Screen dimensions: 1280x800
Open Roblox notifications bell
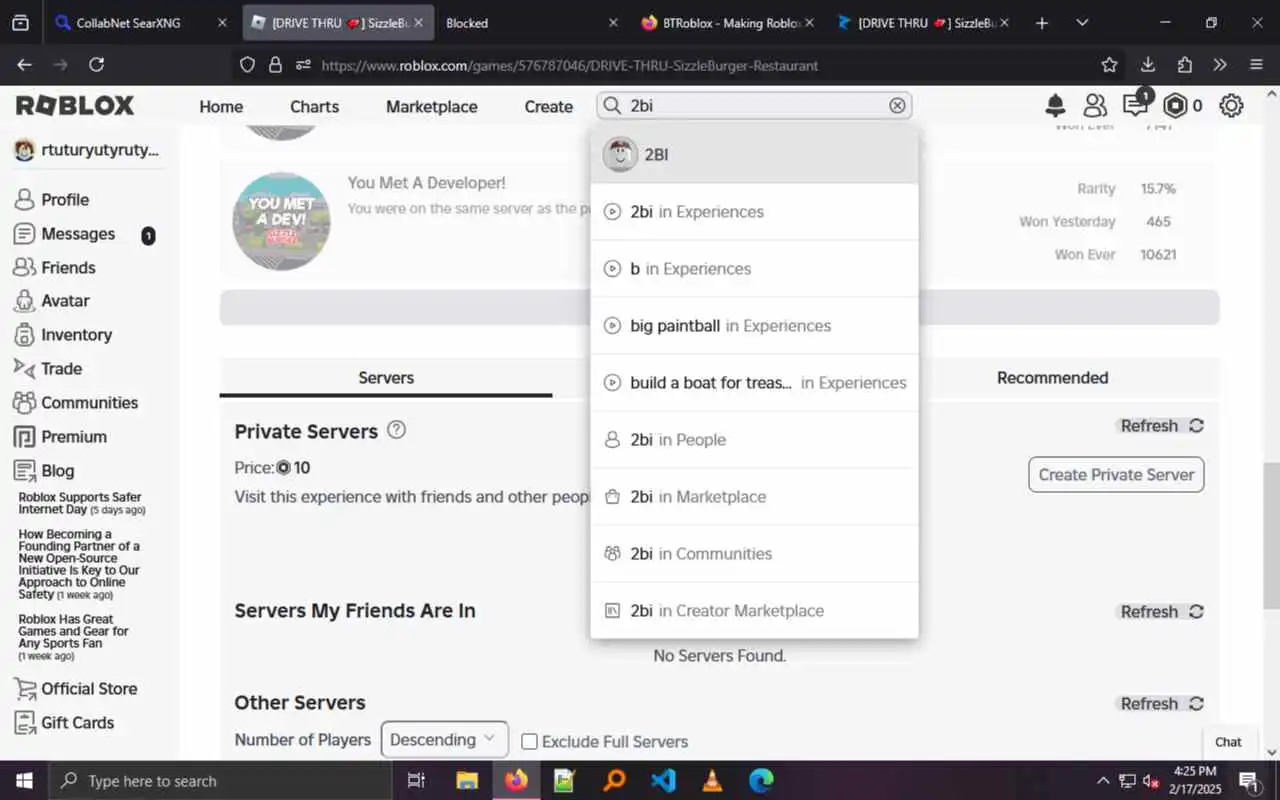1055,105
